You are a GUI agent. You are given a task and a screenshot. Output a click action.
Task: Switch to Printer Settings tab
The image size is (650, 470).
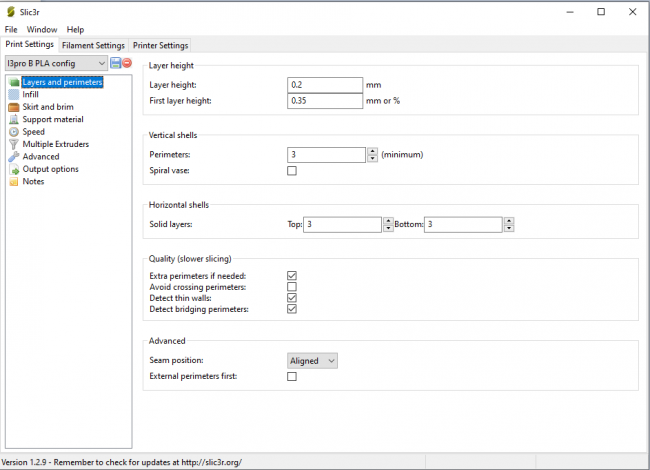click(160, 45)
